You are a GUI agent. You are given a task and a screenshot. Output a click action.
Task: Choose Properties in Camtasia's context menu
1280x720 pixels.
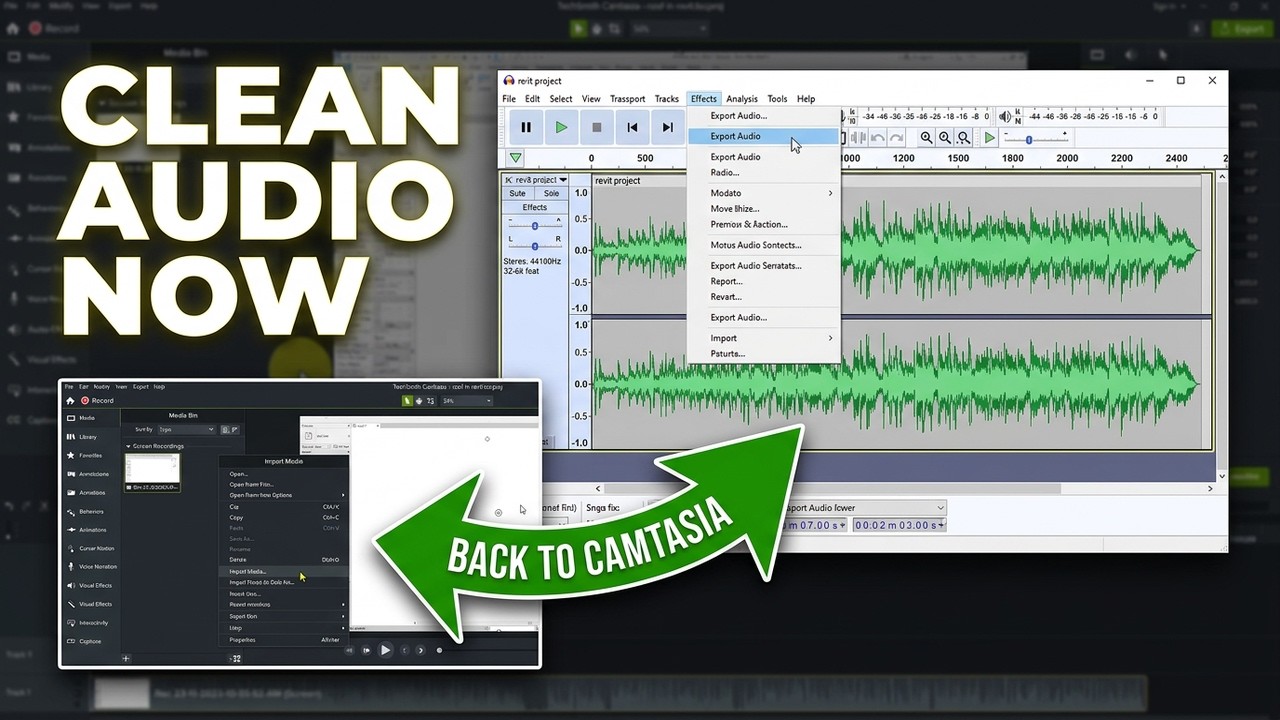[283, 640]
